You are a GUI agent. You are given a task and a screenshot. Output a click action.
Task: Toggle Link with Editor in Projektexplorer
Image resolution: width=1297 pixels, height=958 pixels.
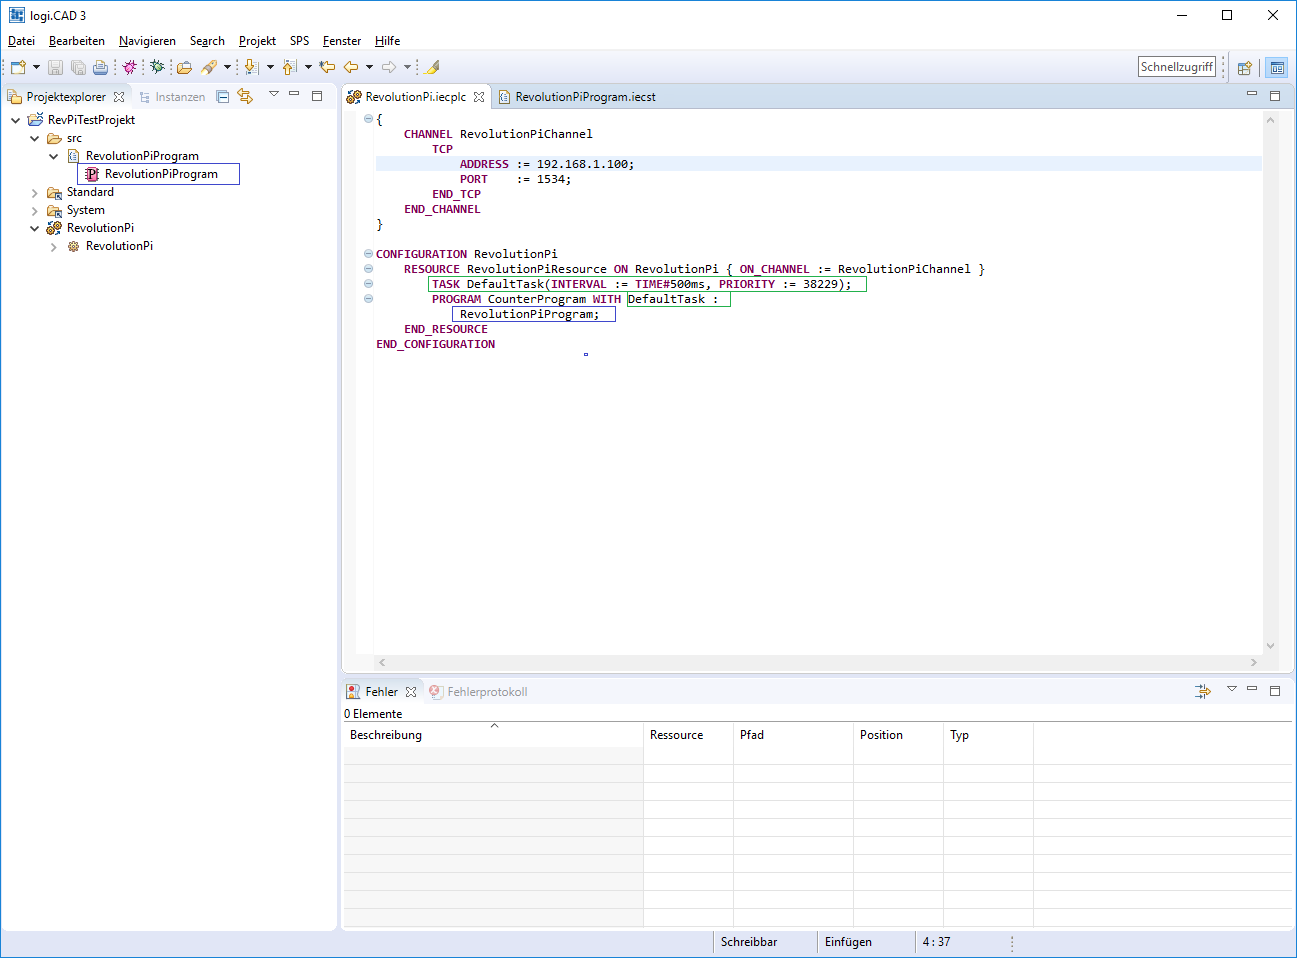tap(245, 96)
